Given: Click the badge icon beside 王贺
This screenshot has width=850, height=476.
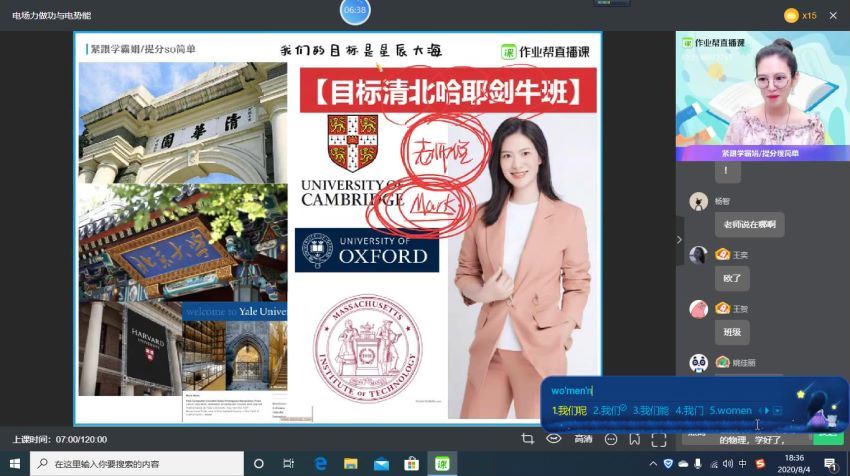Looking at the screenshot, I should [722, 308].
